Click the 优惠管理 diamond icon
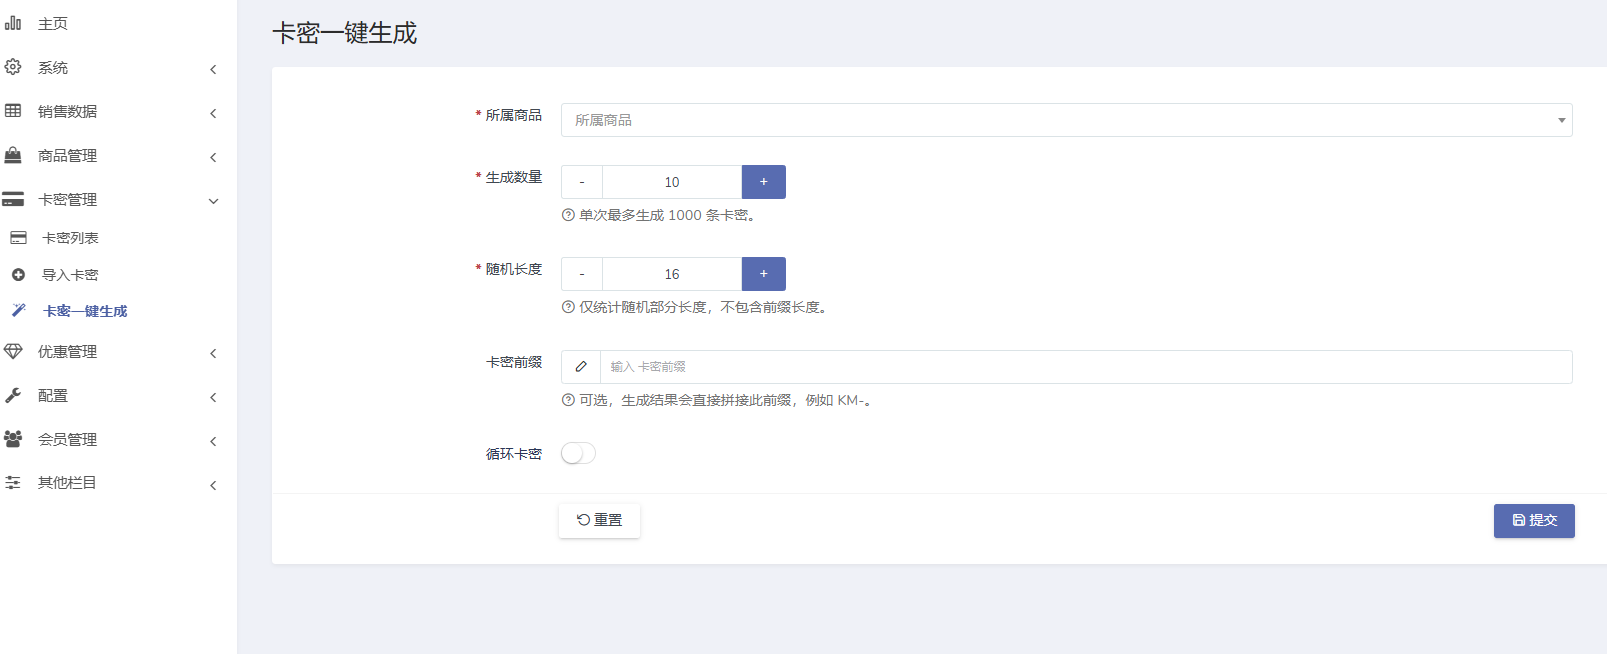 point(13,351)
